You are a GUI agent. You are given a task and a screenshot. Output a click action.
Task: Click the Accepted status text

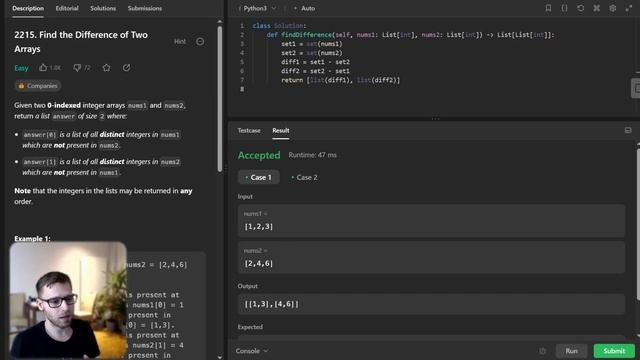(259, 155)
